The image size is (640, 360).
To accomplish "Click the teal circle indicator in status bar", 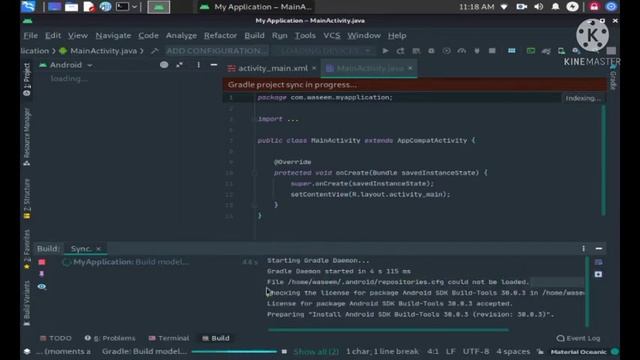I will tap(615, 351).
